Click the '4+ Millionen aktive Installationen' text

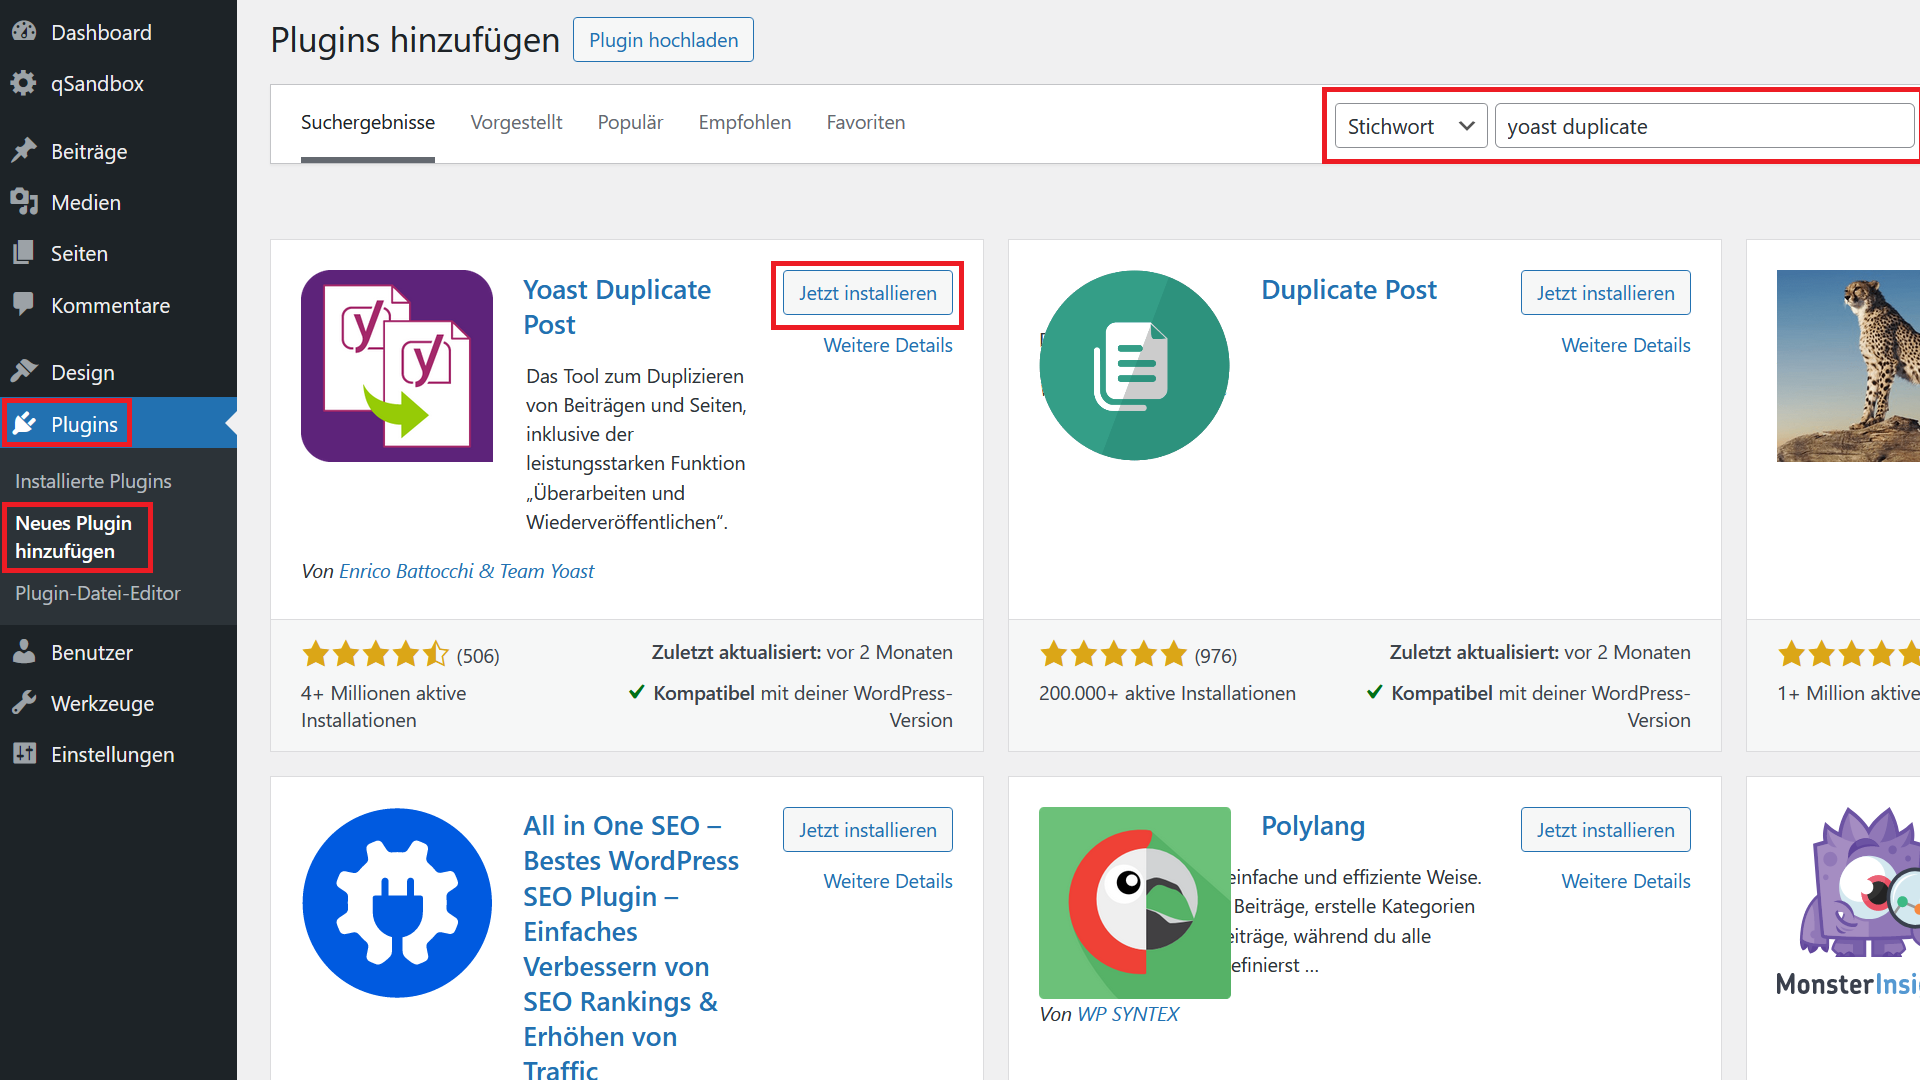[383, 706]
